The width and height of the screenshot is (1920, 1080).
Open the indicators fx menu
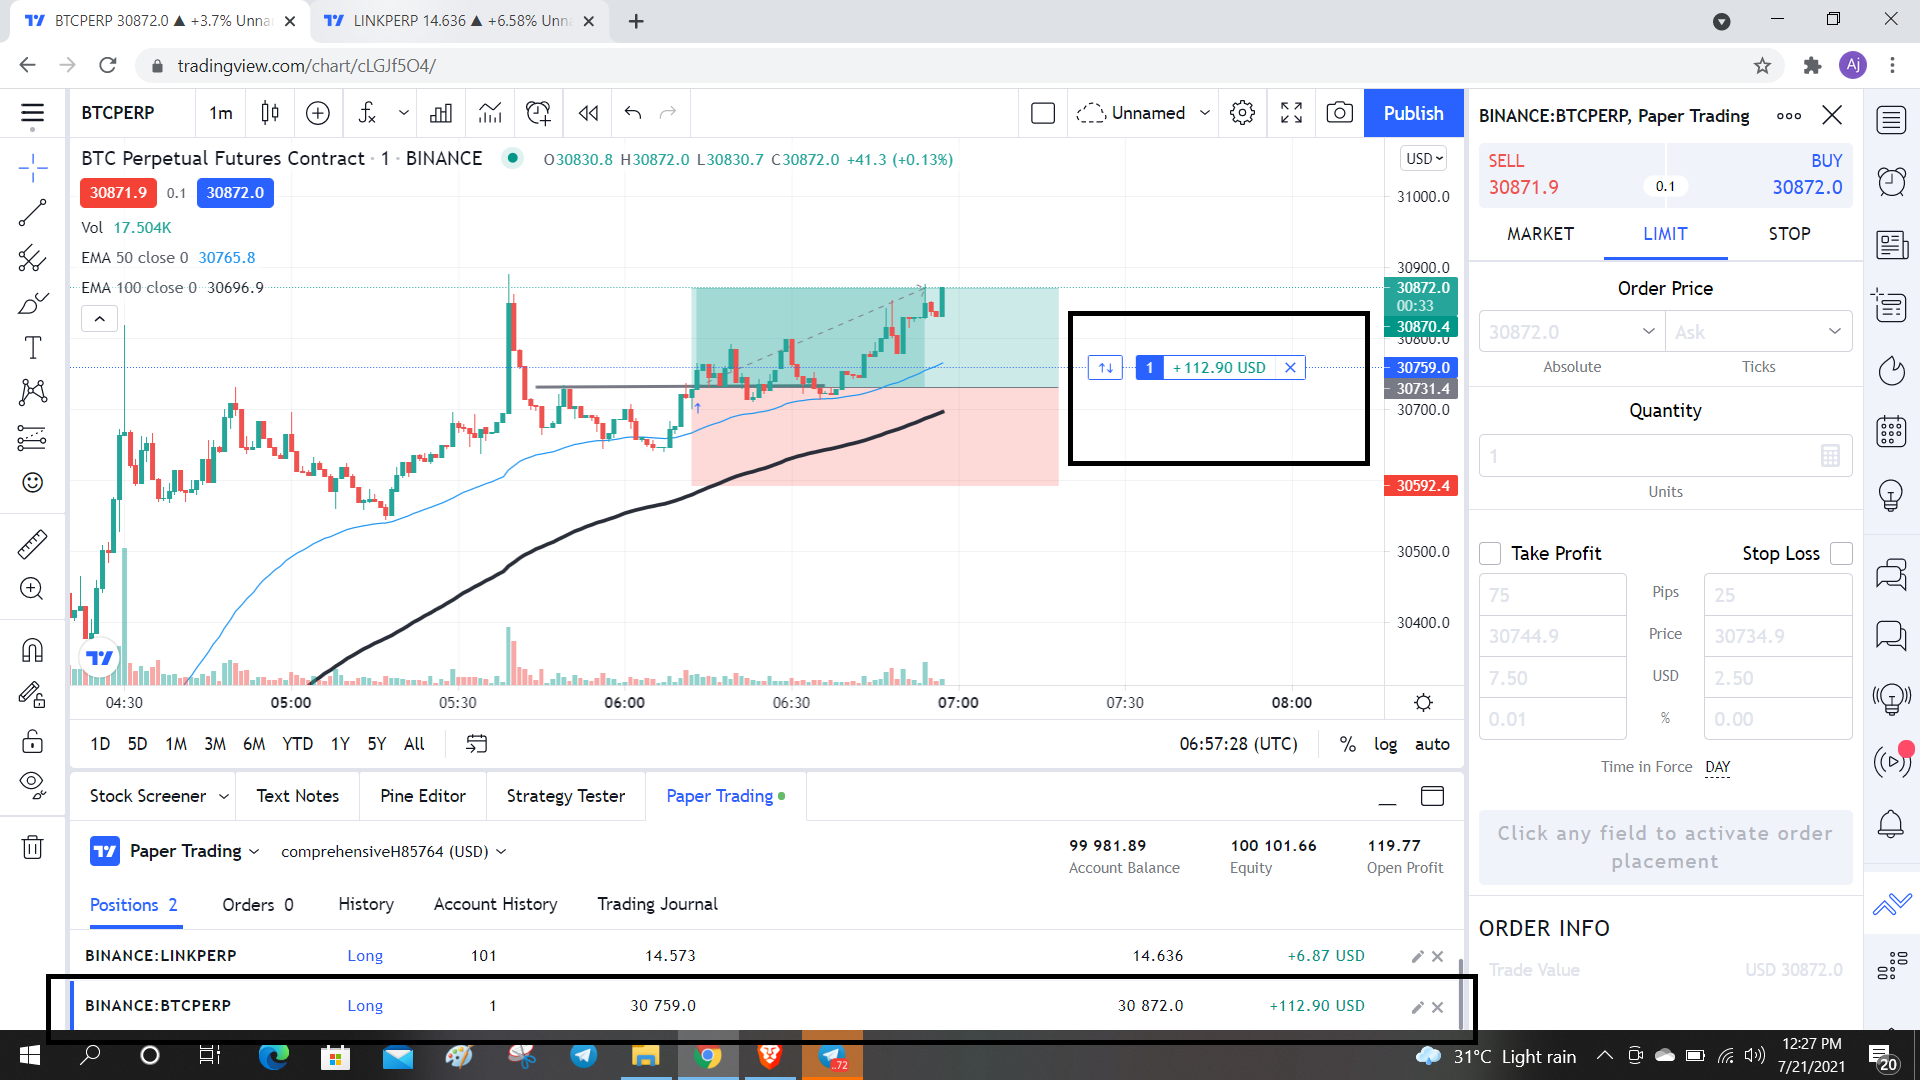(x=367, y=113)
